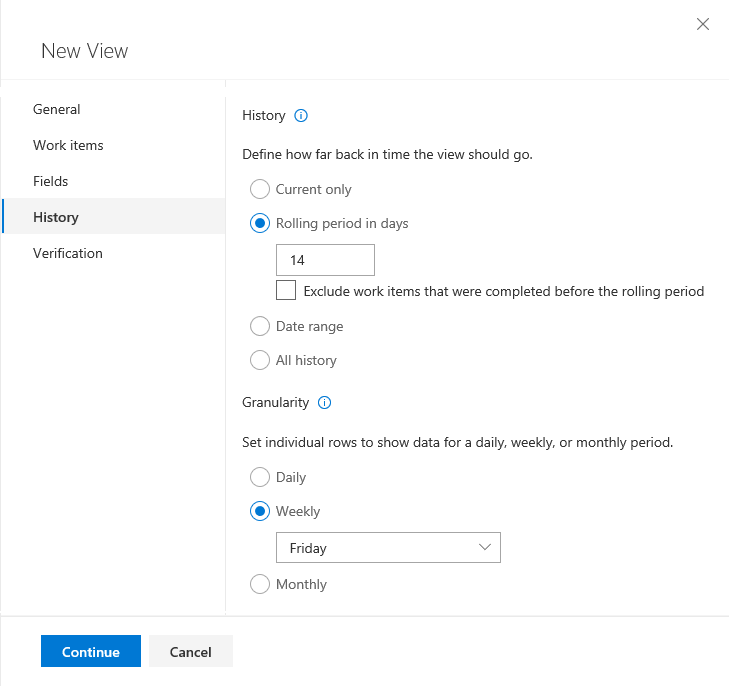The height and width of the screenshot is (686, 729).
Task: Click the rolling period days field
Action: 325,260
